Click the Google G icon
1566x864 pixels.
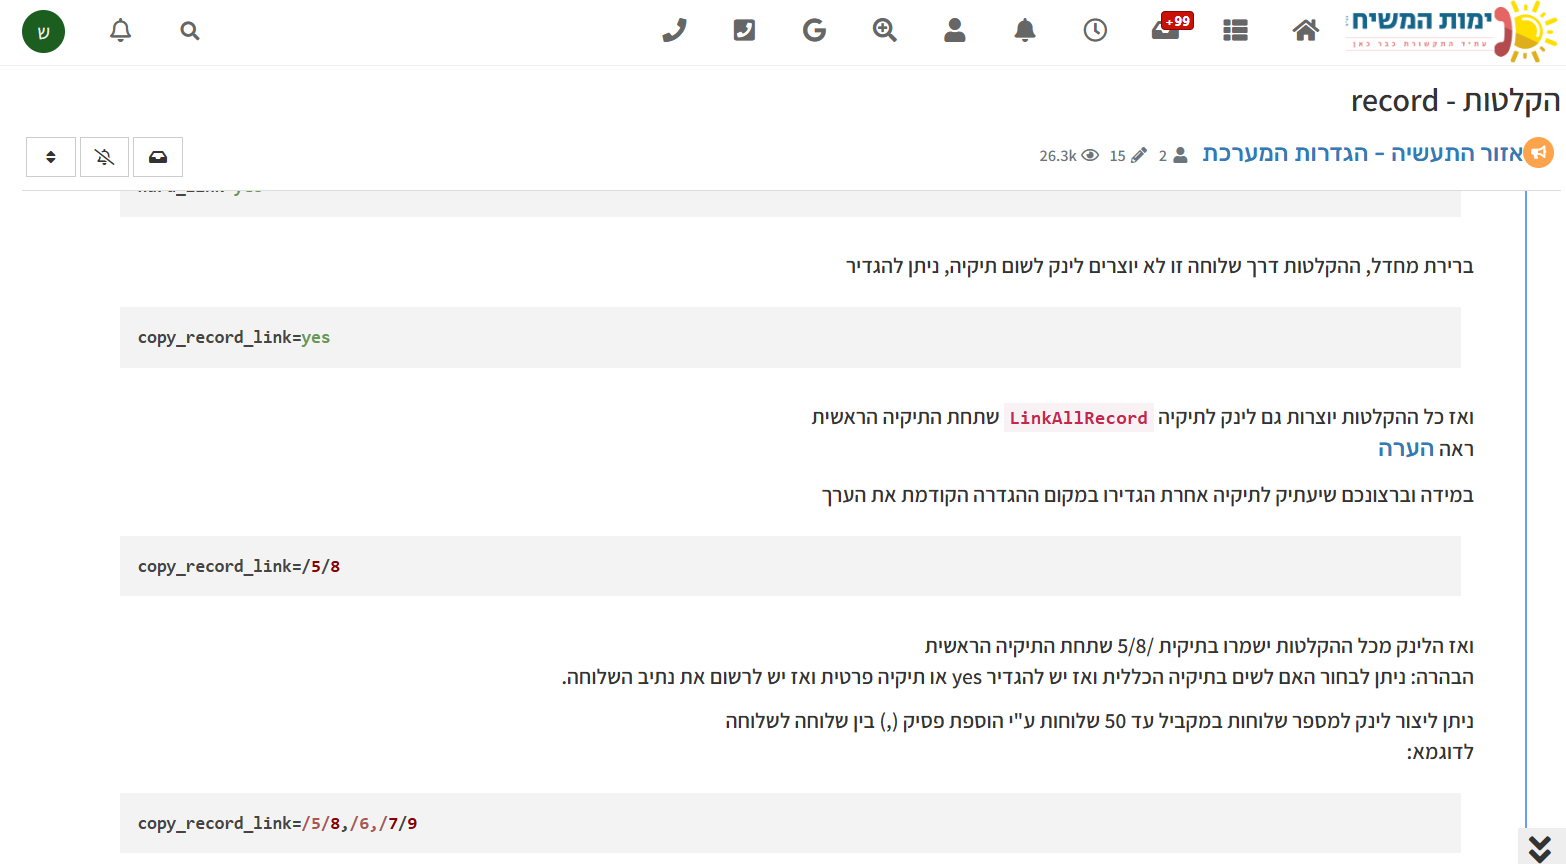point(814,31)
